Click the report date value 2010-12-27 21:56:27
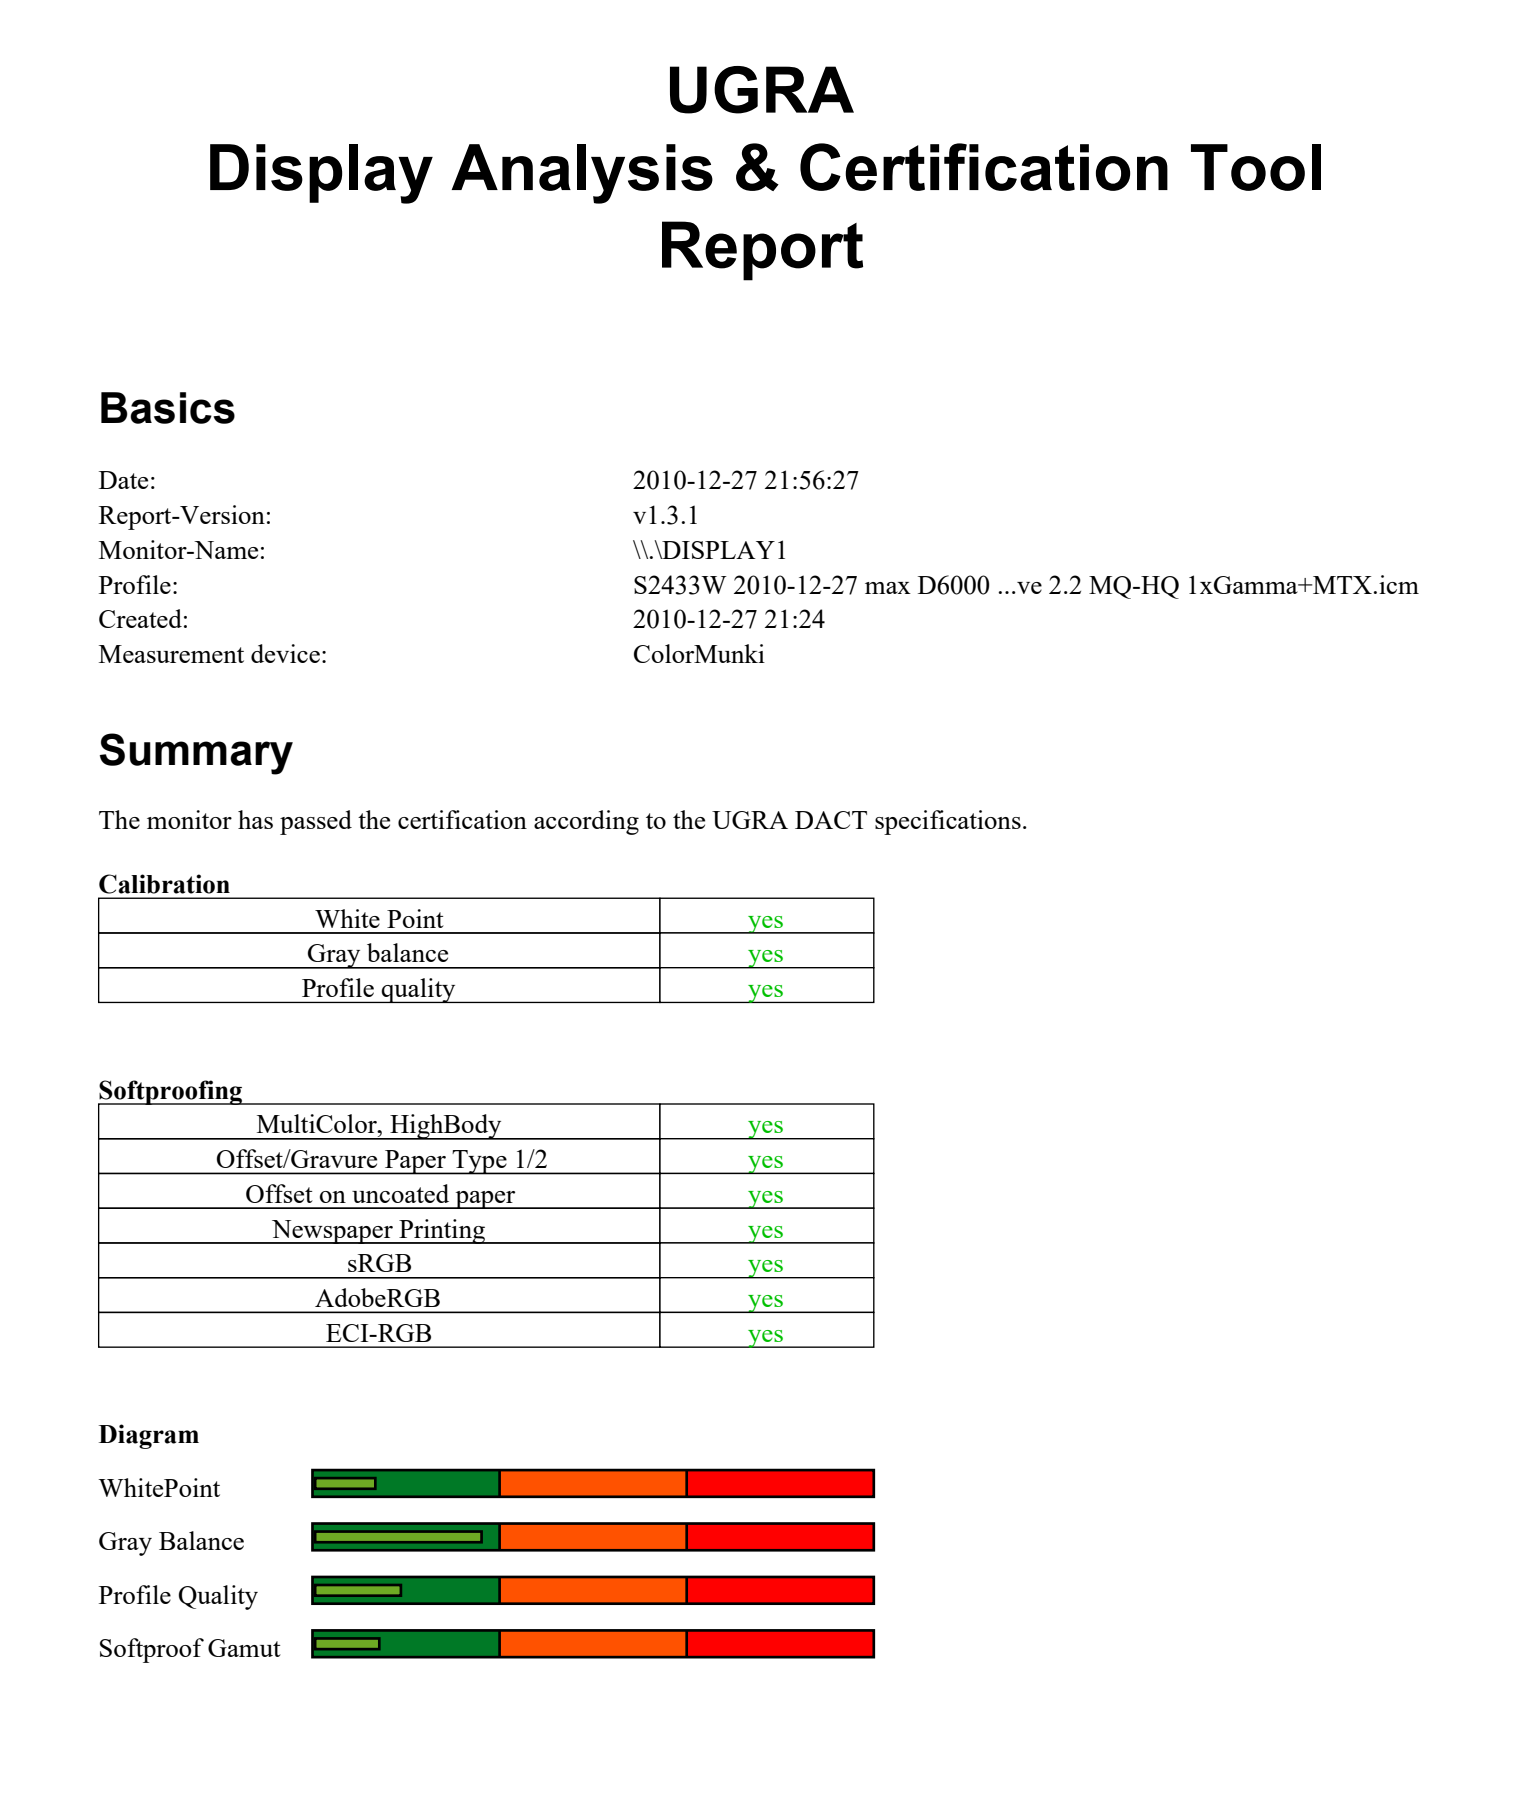 (x=745, y=481)
